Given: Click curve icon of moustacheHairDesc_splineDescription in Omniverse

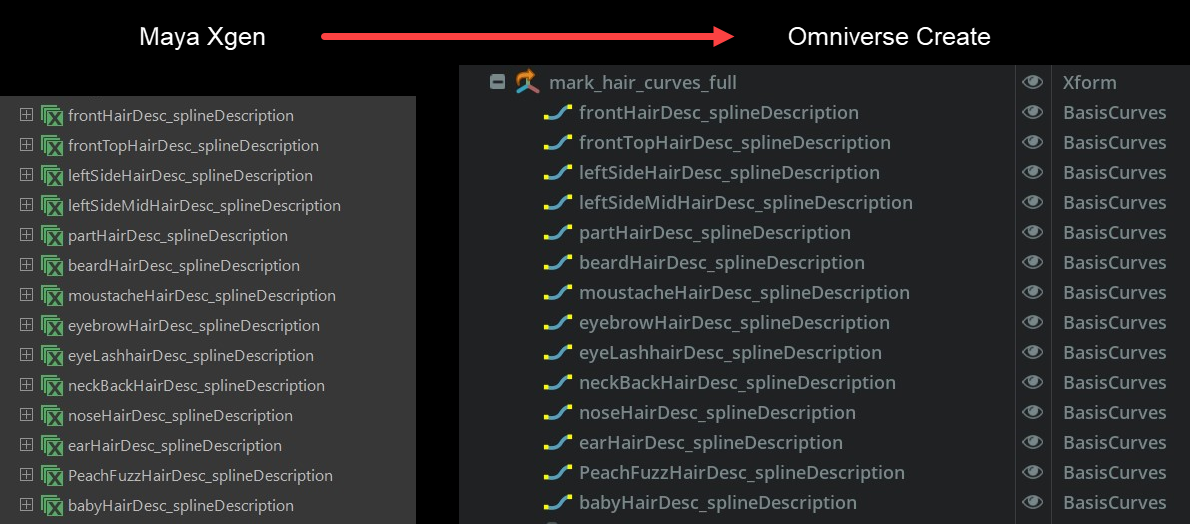Looking at the screenshot, I should (557, 293).
